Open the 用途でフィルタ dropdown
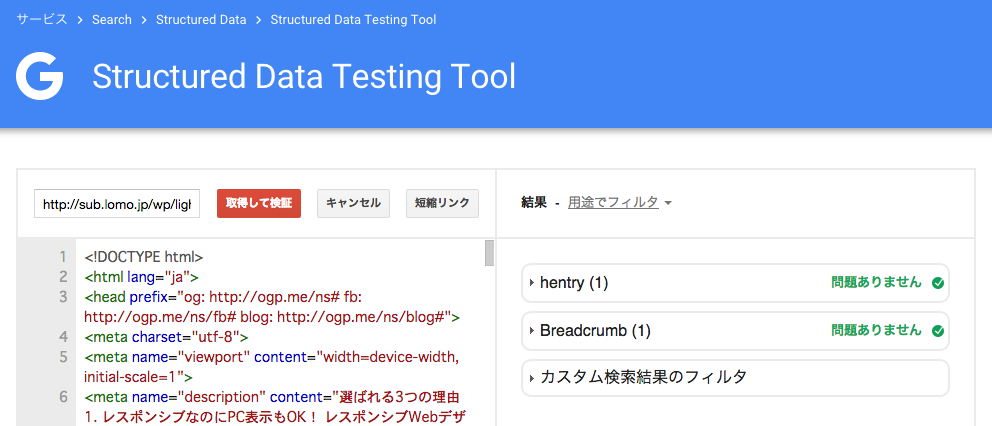This screenshot has width=992, height=426. pyautogui.click(x=619, y=203)
